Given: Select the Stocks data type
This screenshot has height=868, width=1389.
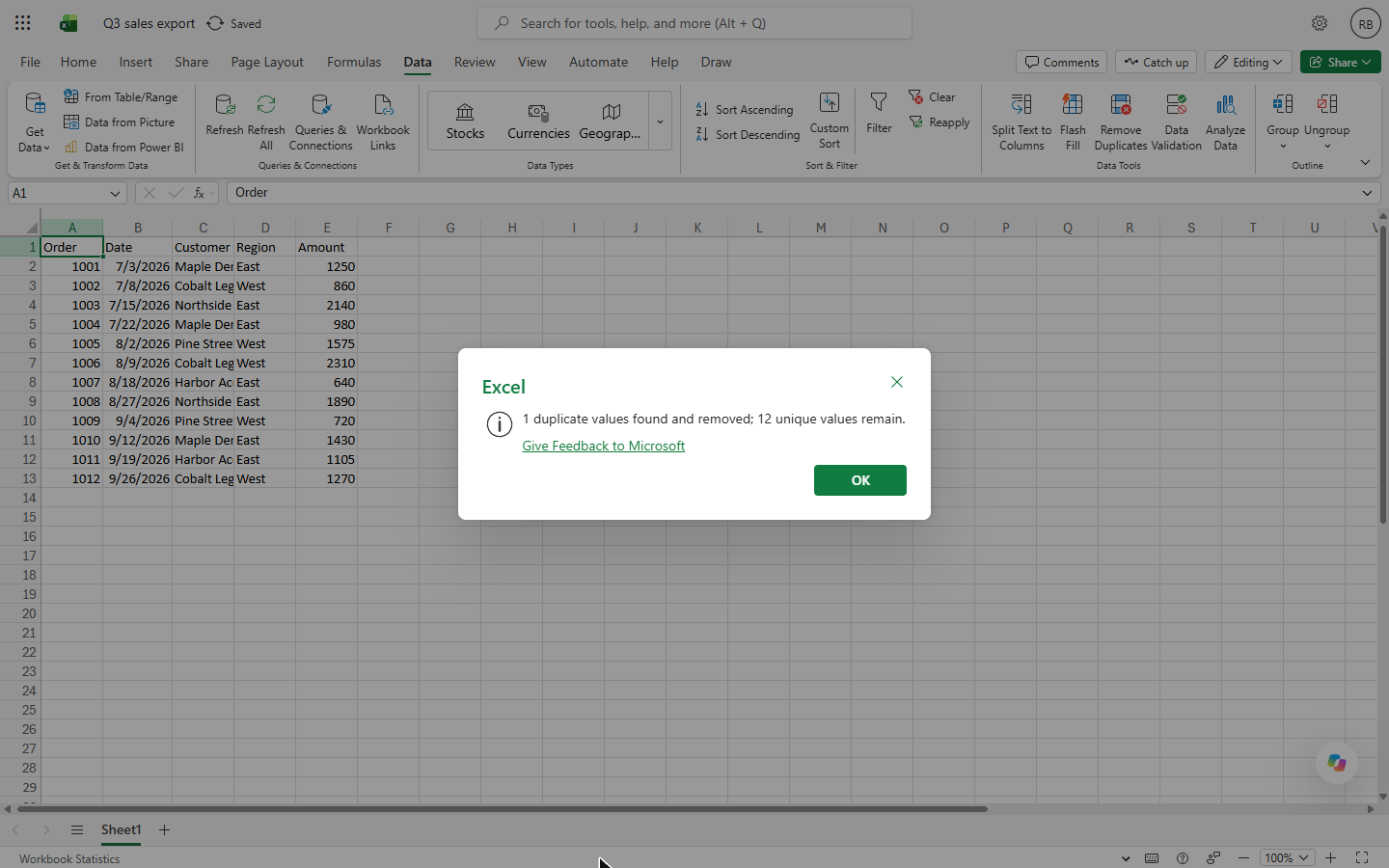Looking at the screenshot, I should [465, 121].
